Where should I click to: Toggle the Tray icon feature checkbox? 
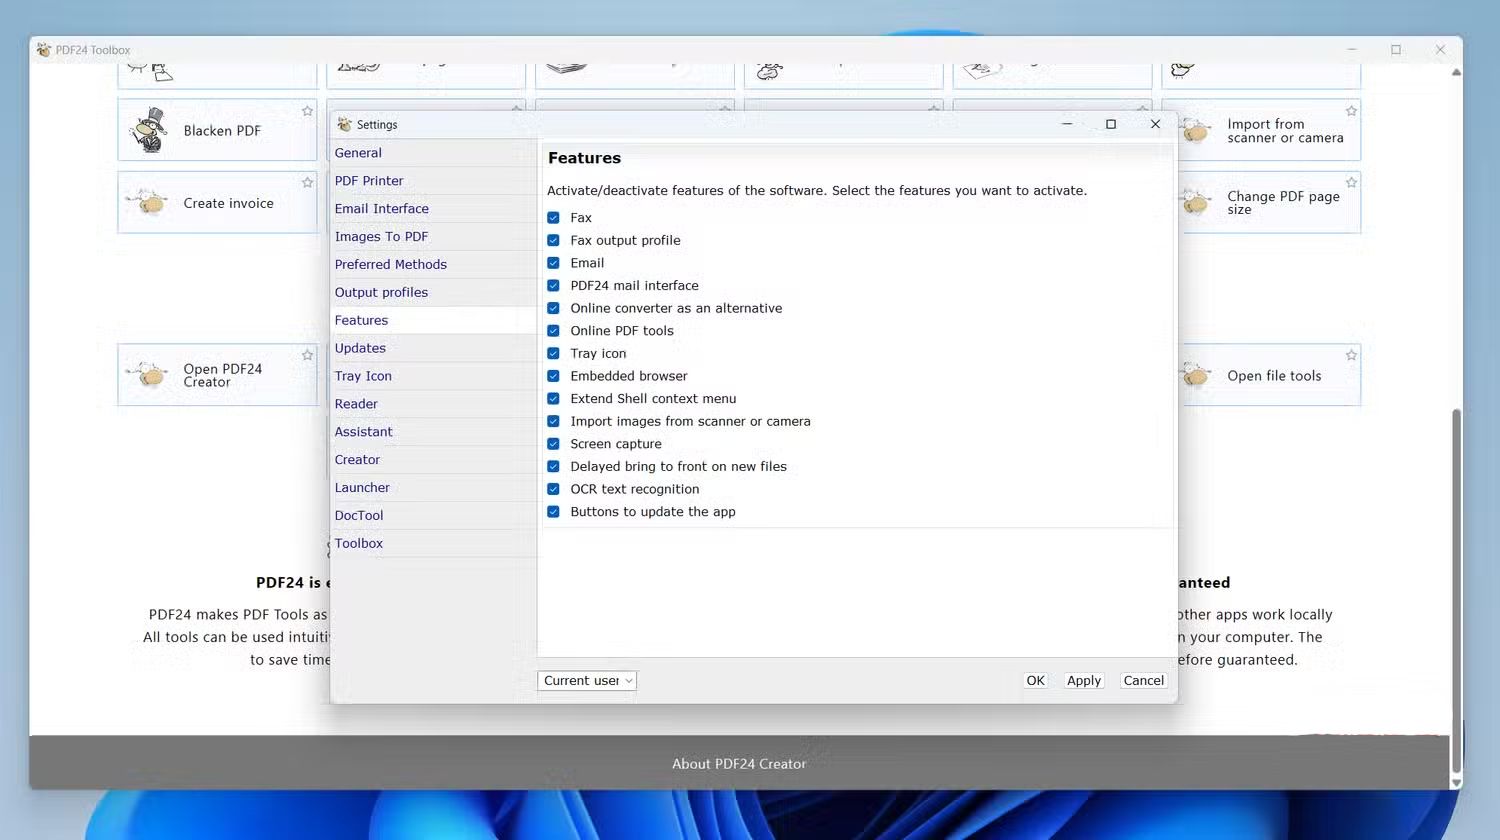coord(553,353)
